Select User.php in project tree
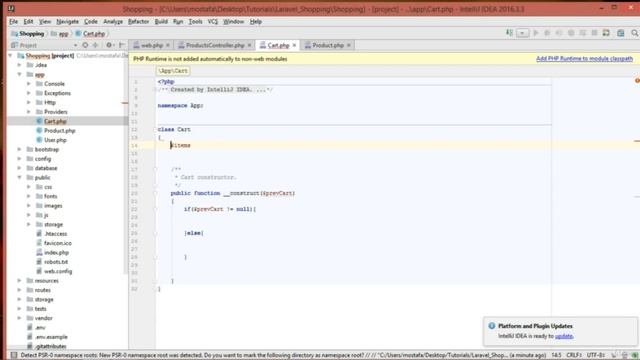 [x=55, y=140]
